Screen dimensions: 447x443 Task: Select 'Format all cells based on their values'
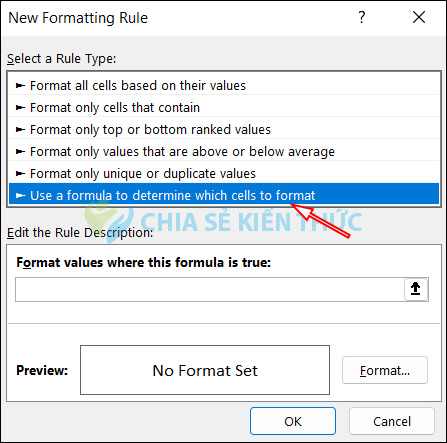click(x=224, y=86)
